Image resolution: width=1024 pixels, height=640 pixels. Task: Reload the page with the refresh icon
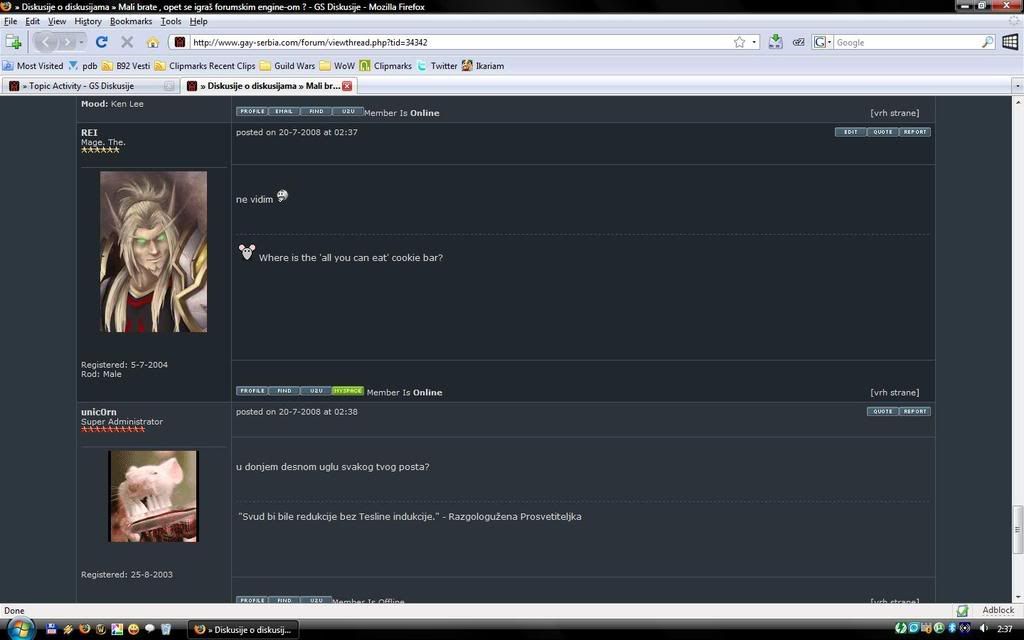coord(101,42)
